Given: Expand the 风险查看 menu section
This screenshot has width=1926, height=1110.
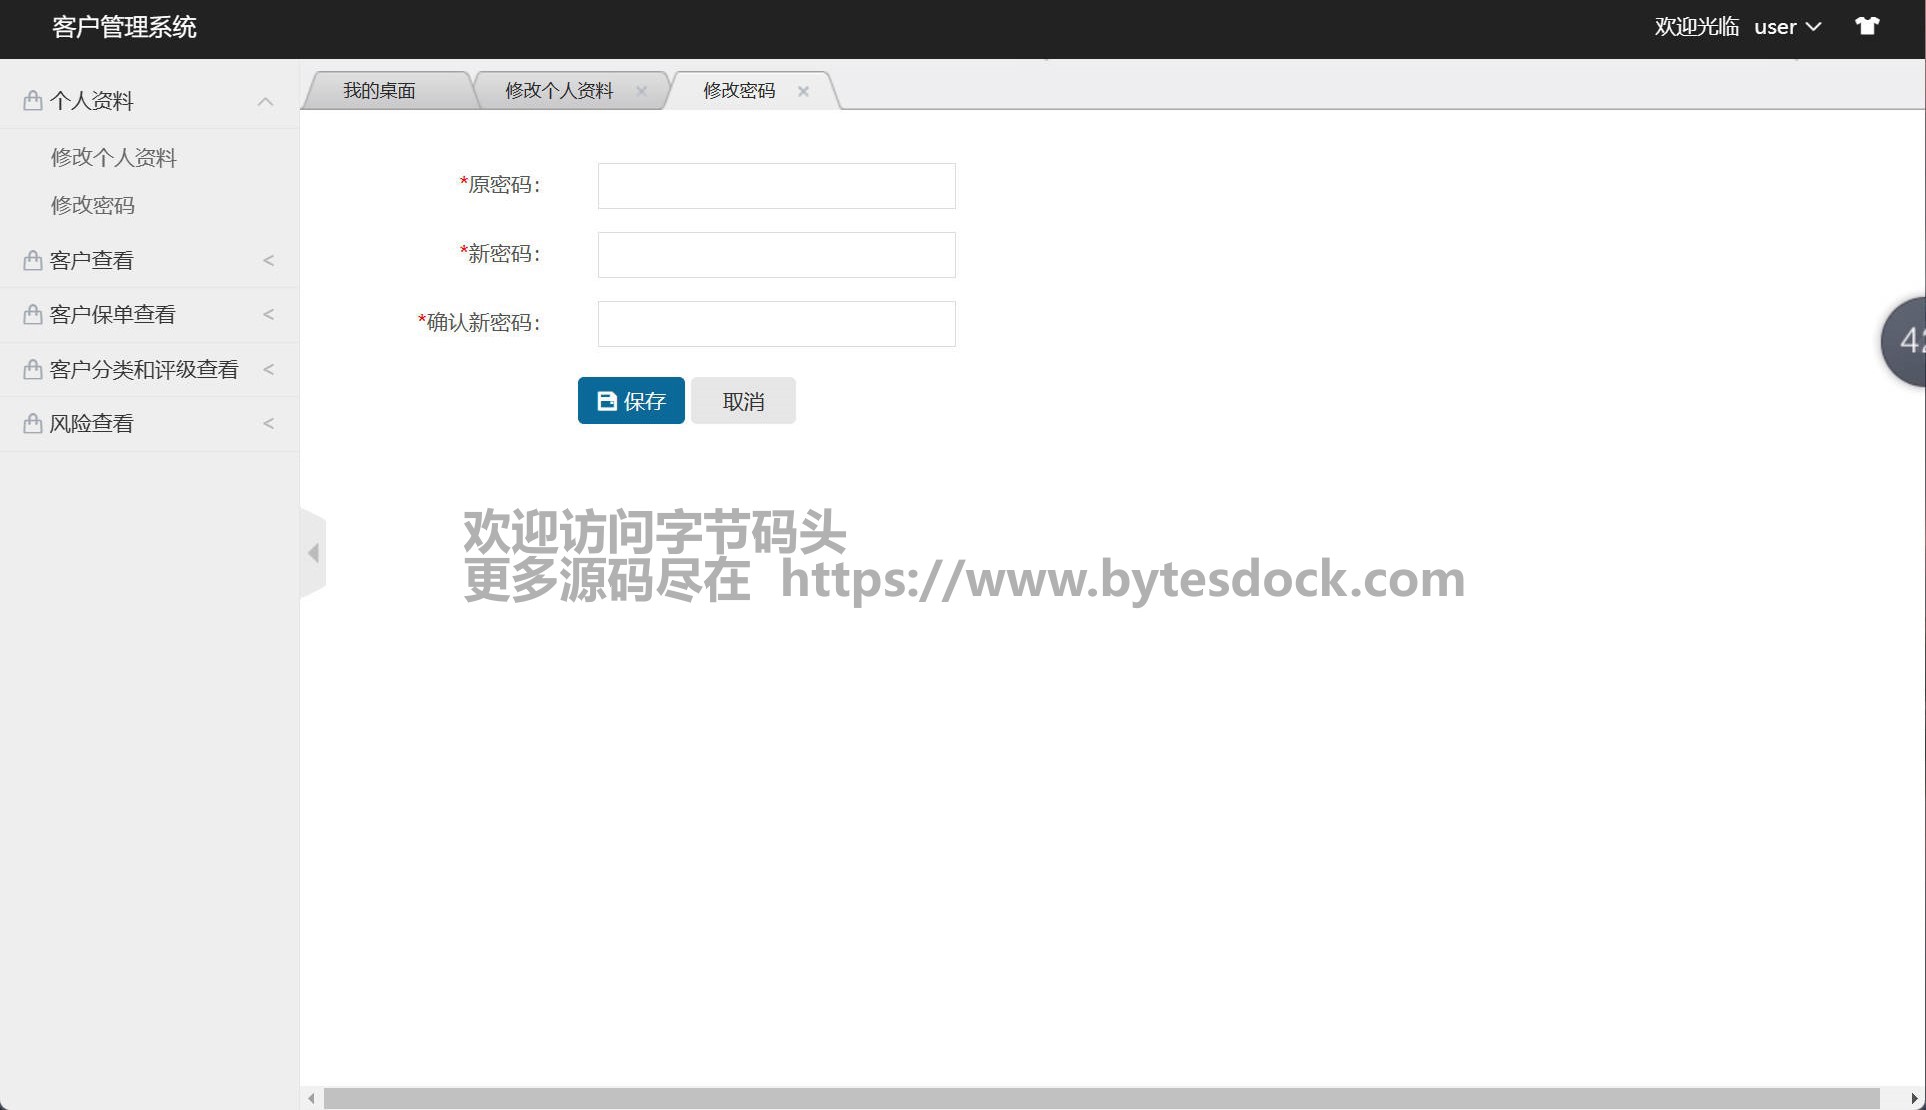Looking at the screenshot, I should coord(268,423).
